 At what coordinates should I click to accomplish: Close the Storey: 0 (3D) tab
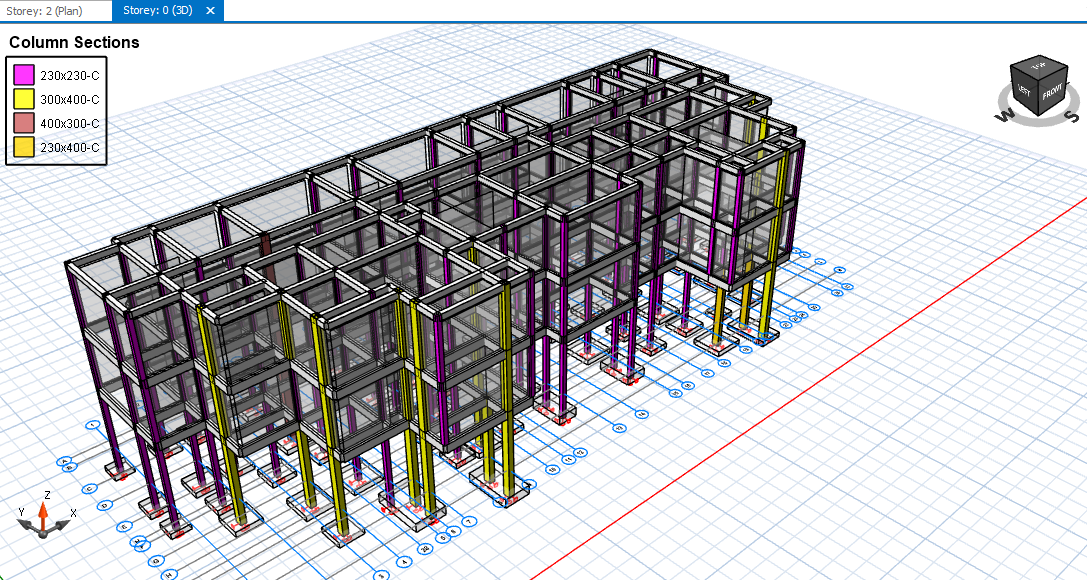(x=211, y=10)
